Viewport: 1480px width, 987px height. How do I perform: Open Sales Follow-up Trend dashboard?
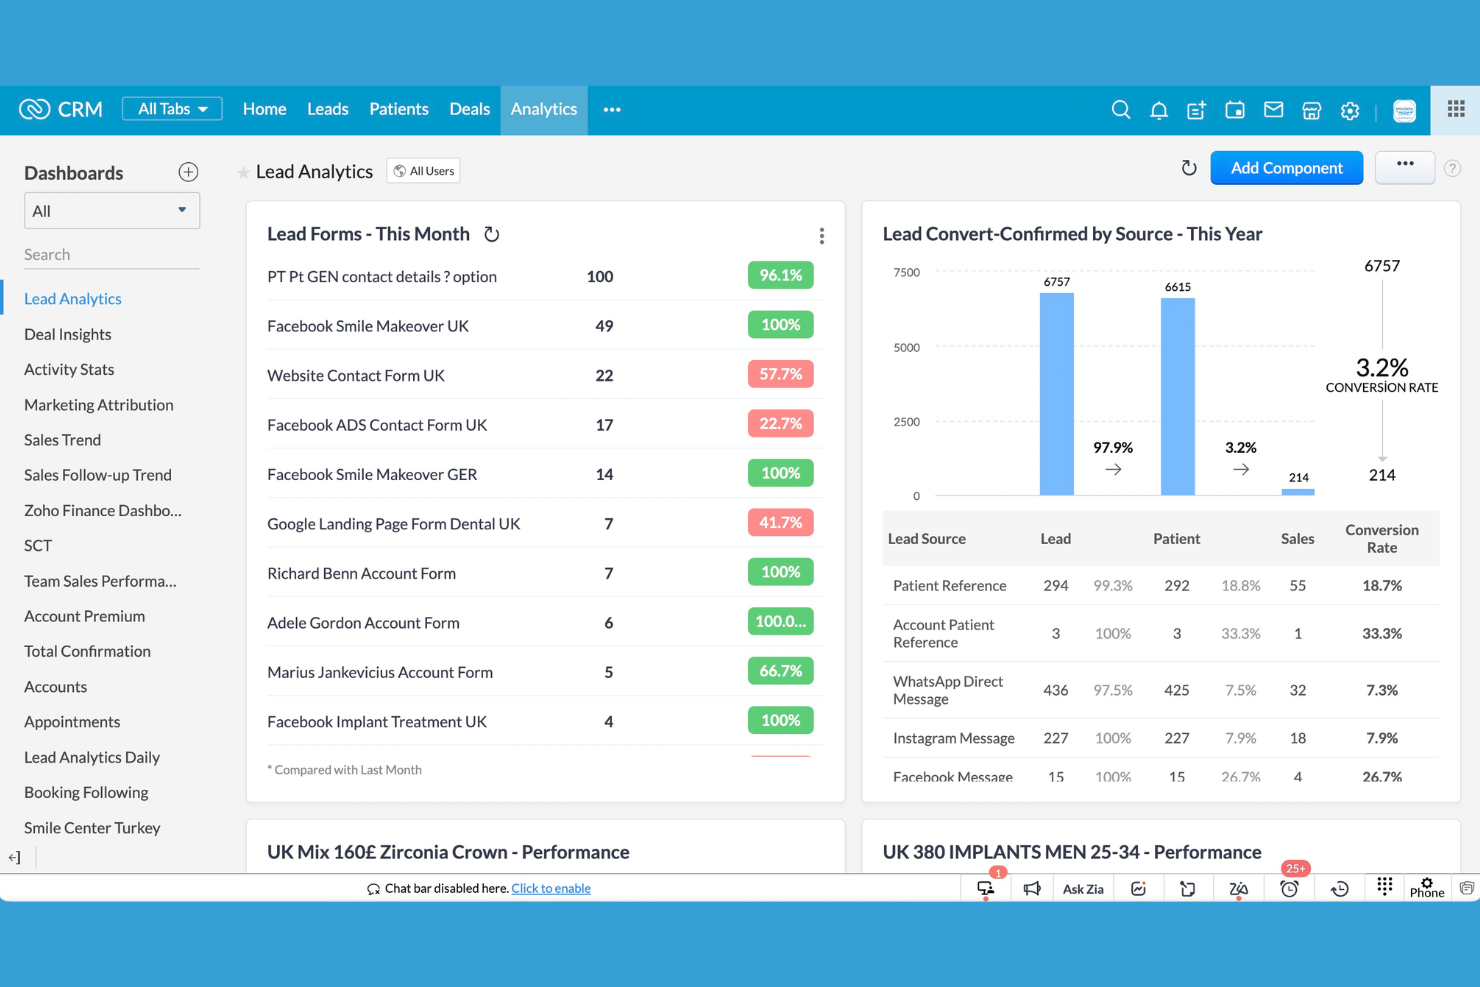pyautogui.click(x=98, y=475)
